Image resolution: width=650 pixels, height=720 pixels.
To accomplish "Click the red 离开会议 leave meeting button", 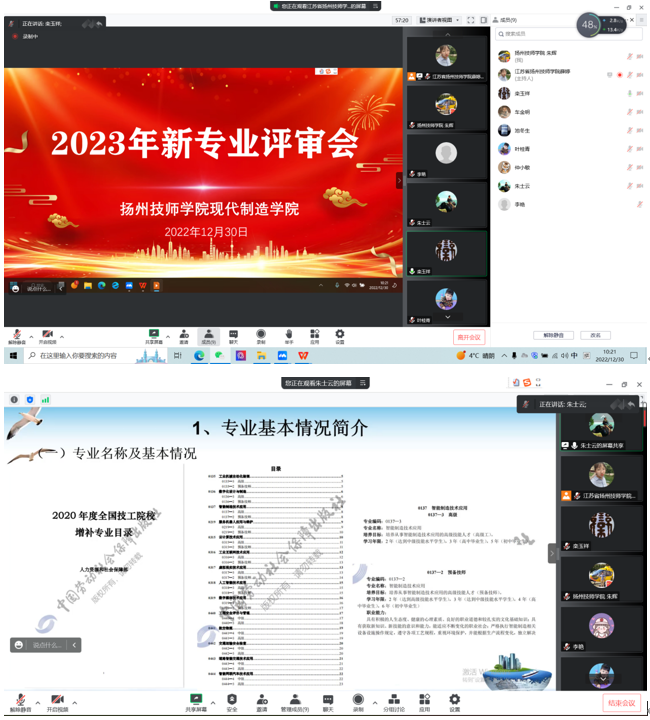I will 469,337.
